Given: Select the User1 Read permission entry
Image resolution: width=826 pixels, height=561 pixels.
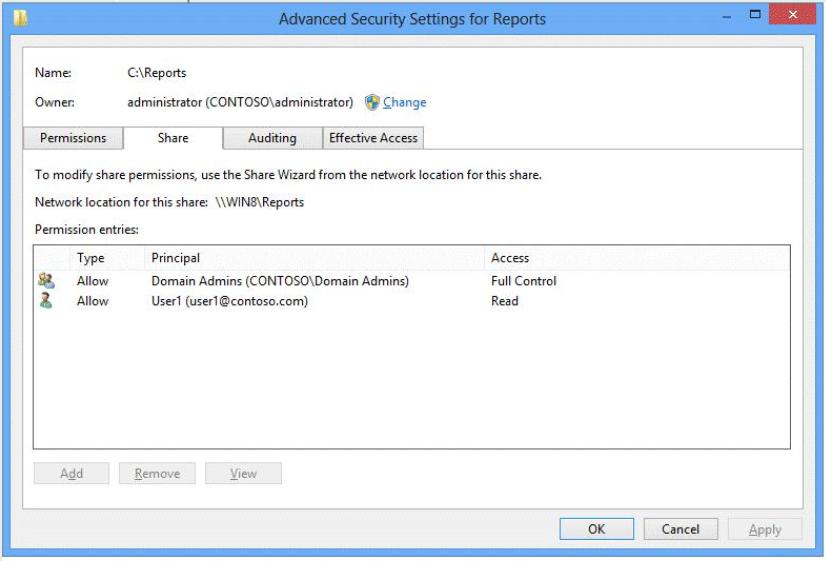Looking at the screenshot, I should pyautogui.click(x=411, y=301).
